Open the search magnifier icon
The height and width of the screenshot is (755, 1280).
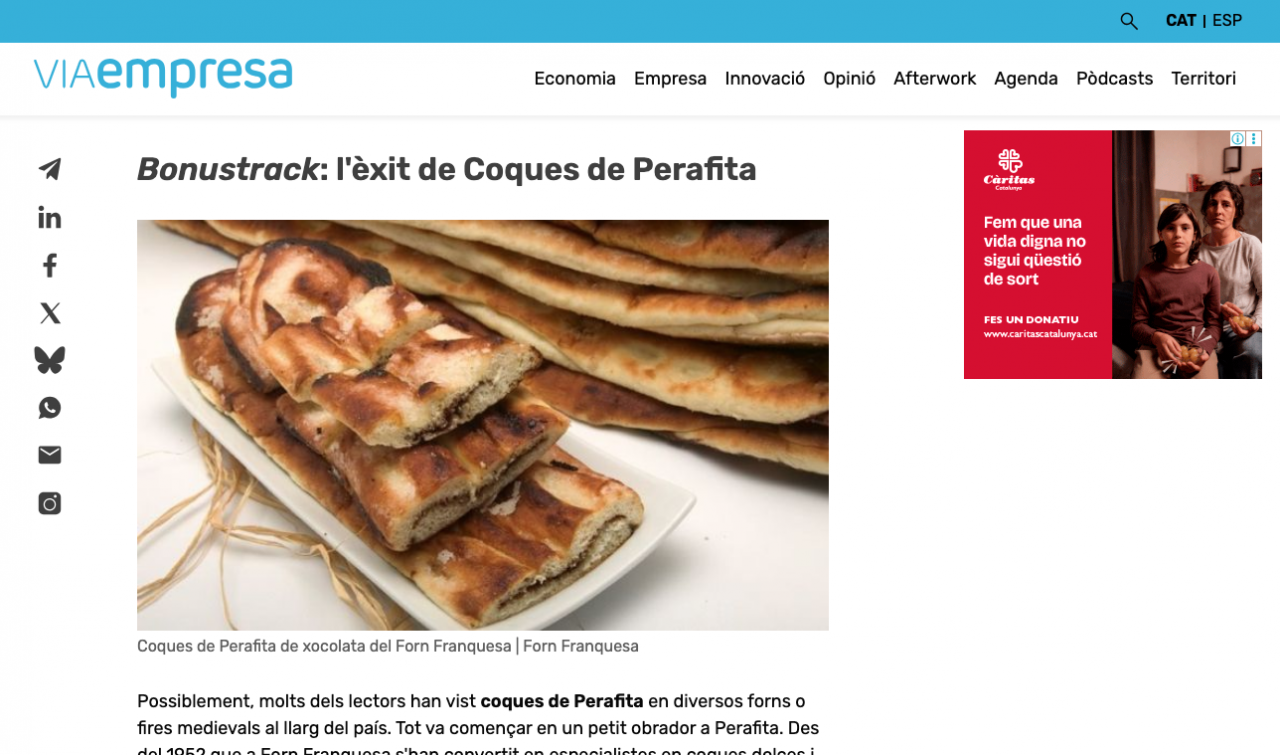[x=1129, y=21]
